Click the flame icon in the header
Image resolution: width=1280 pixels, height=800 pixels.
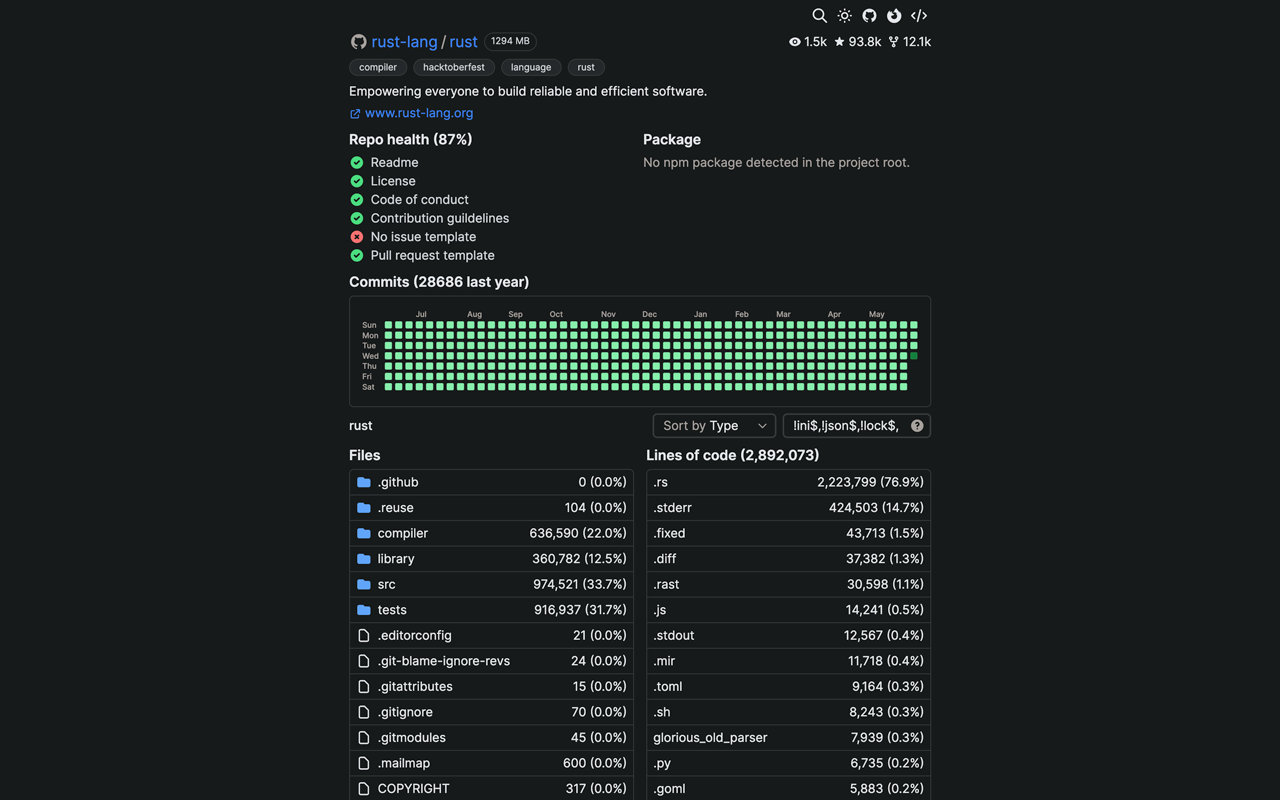pos(893,16)
